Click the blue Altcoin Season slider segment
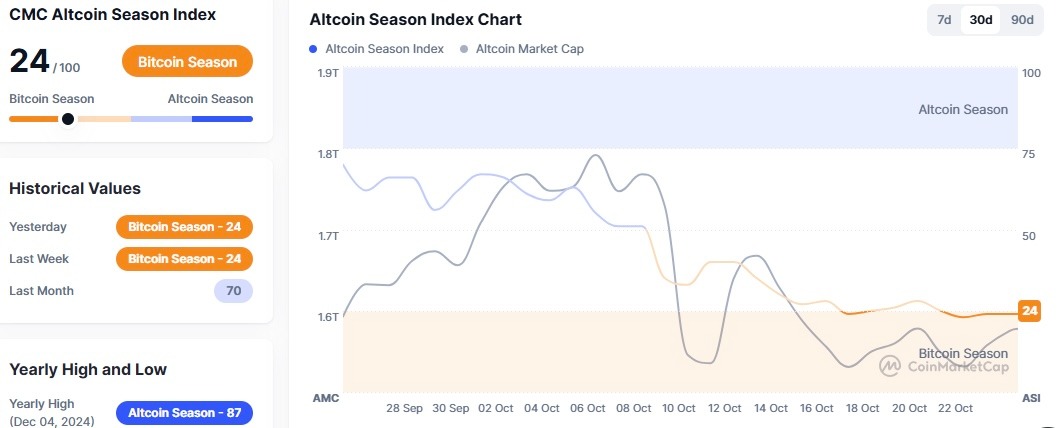 [222, 119]
